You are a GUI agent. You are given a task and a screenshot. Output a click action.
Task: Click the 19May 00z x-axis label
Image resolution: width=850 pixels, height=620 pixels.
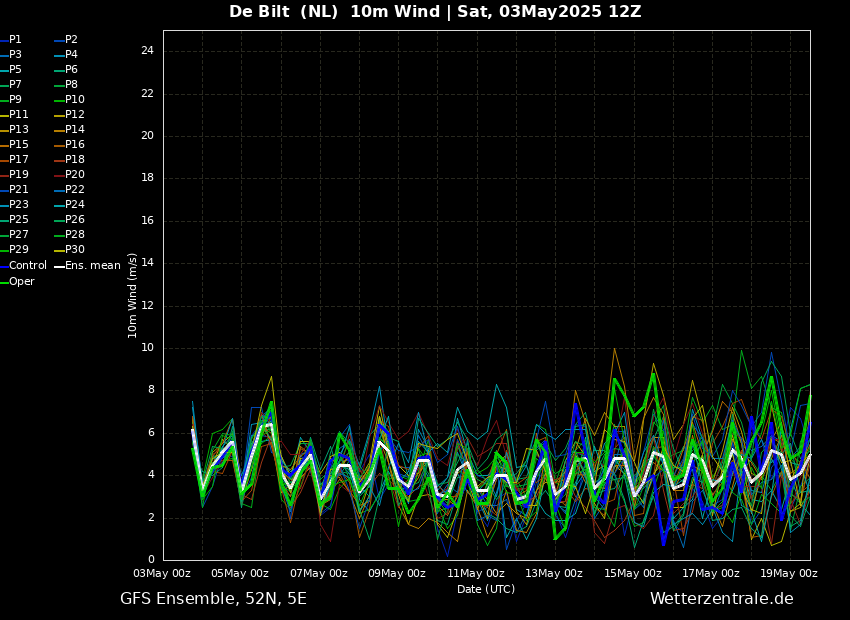789,574
